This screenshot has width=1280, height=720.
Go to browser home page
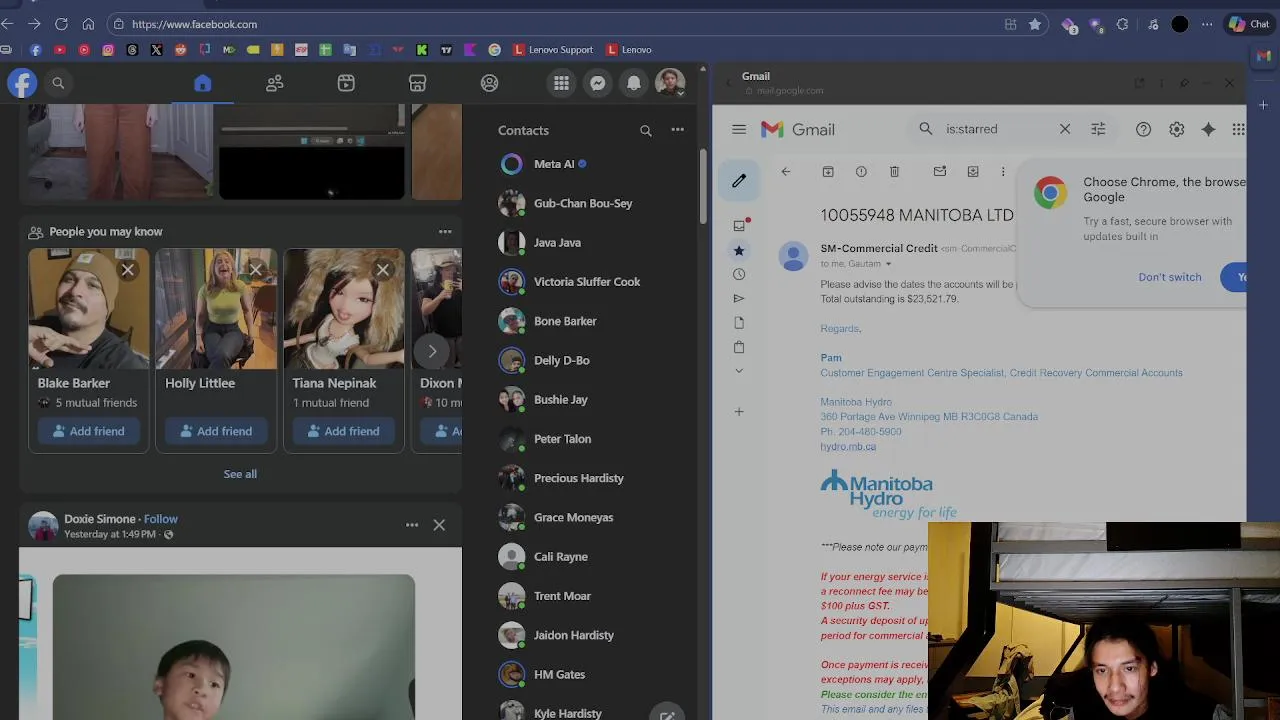88,24
